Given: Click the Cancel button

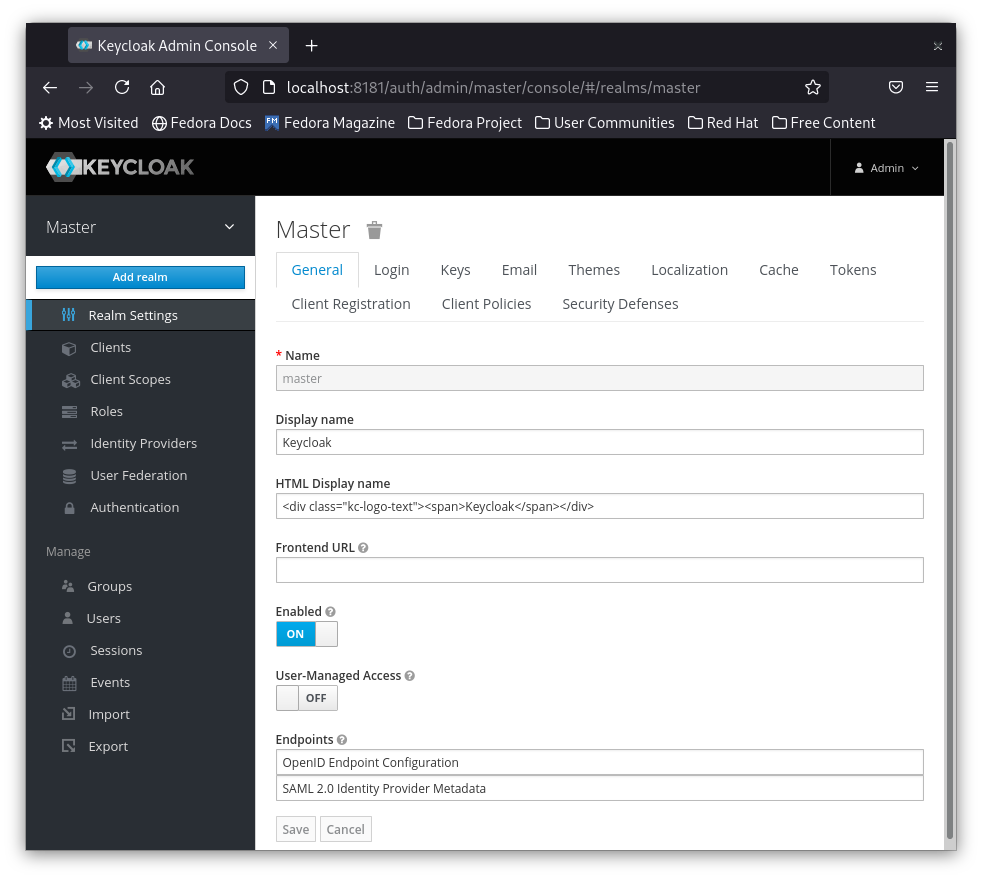Looking at the screenshot, I should (346, 829).
